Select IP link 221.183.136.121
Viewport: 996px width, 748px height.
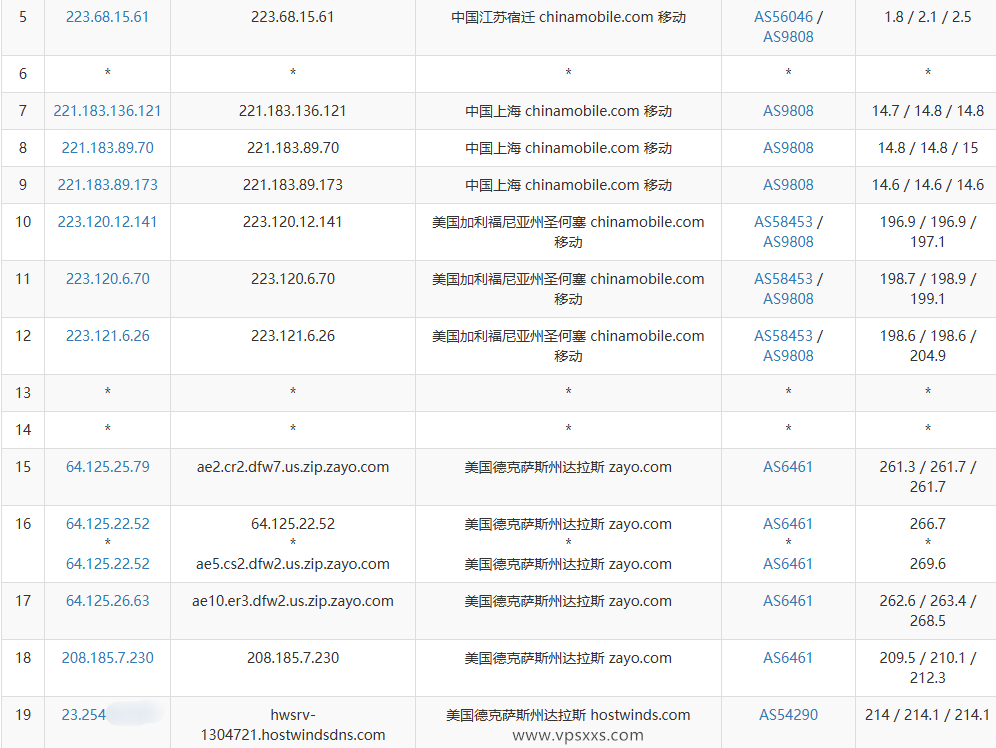(107, 111)
